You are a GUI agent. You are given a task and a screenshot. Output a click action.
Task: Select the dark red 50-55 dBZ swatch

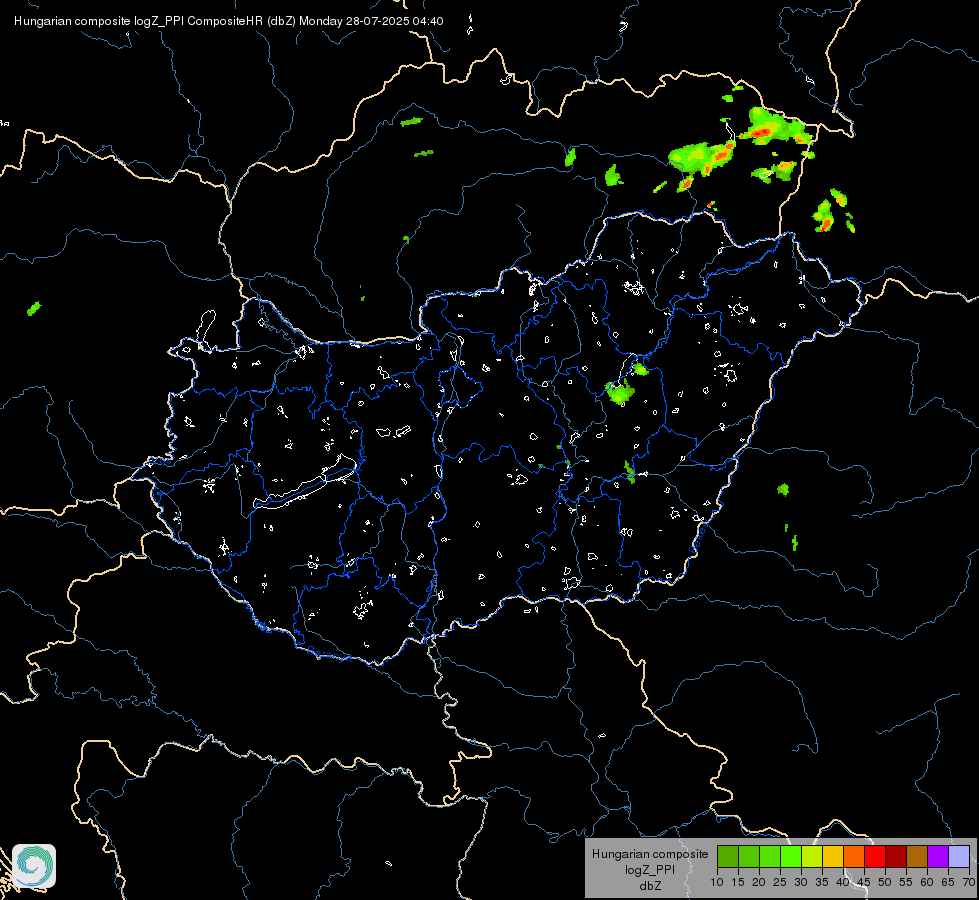click(896, 856)
